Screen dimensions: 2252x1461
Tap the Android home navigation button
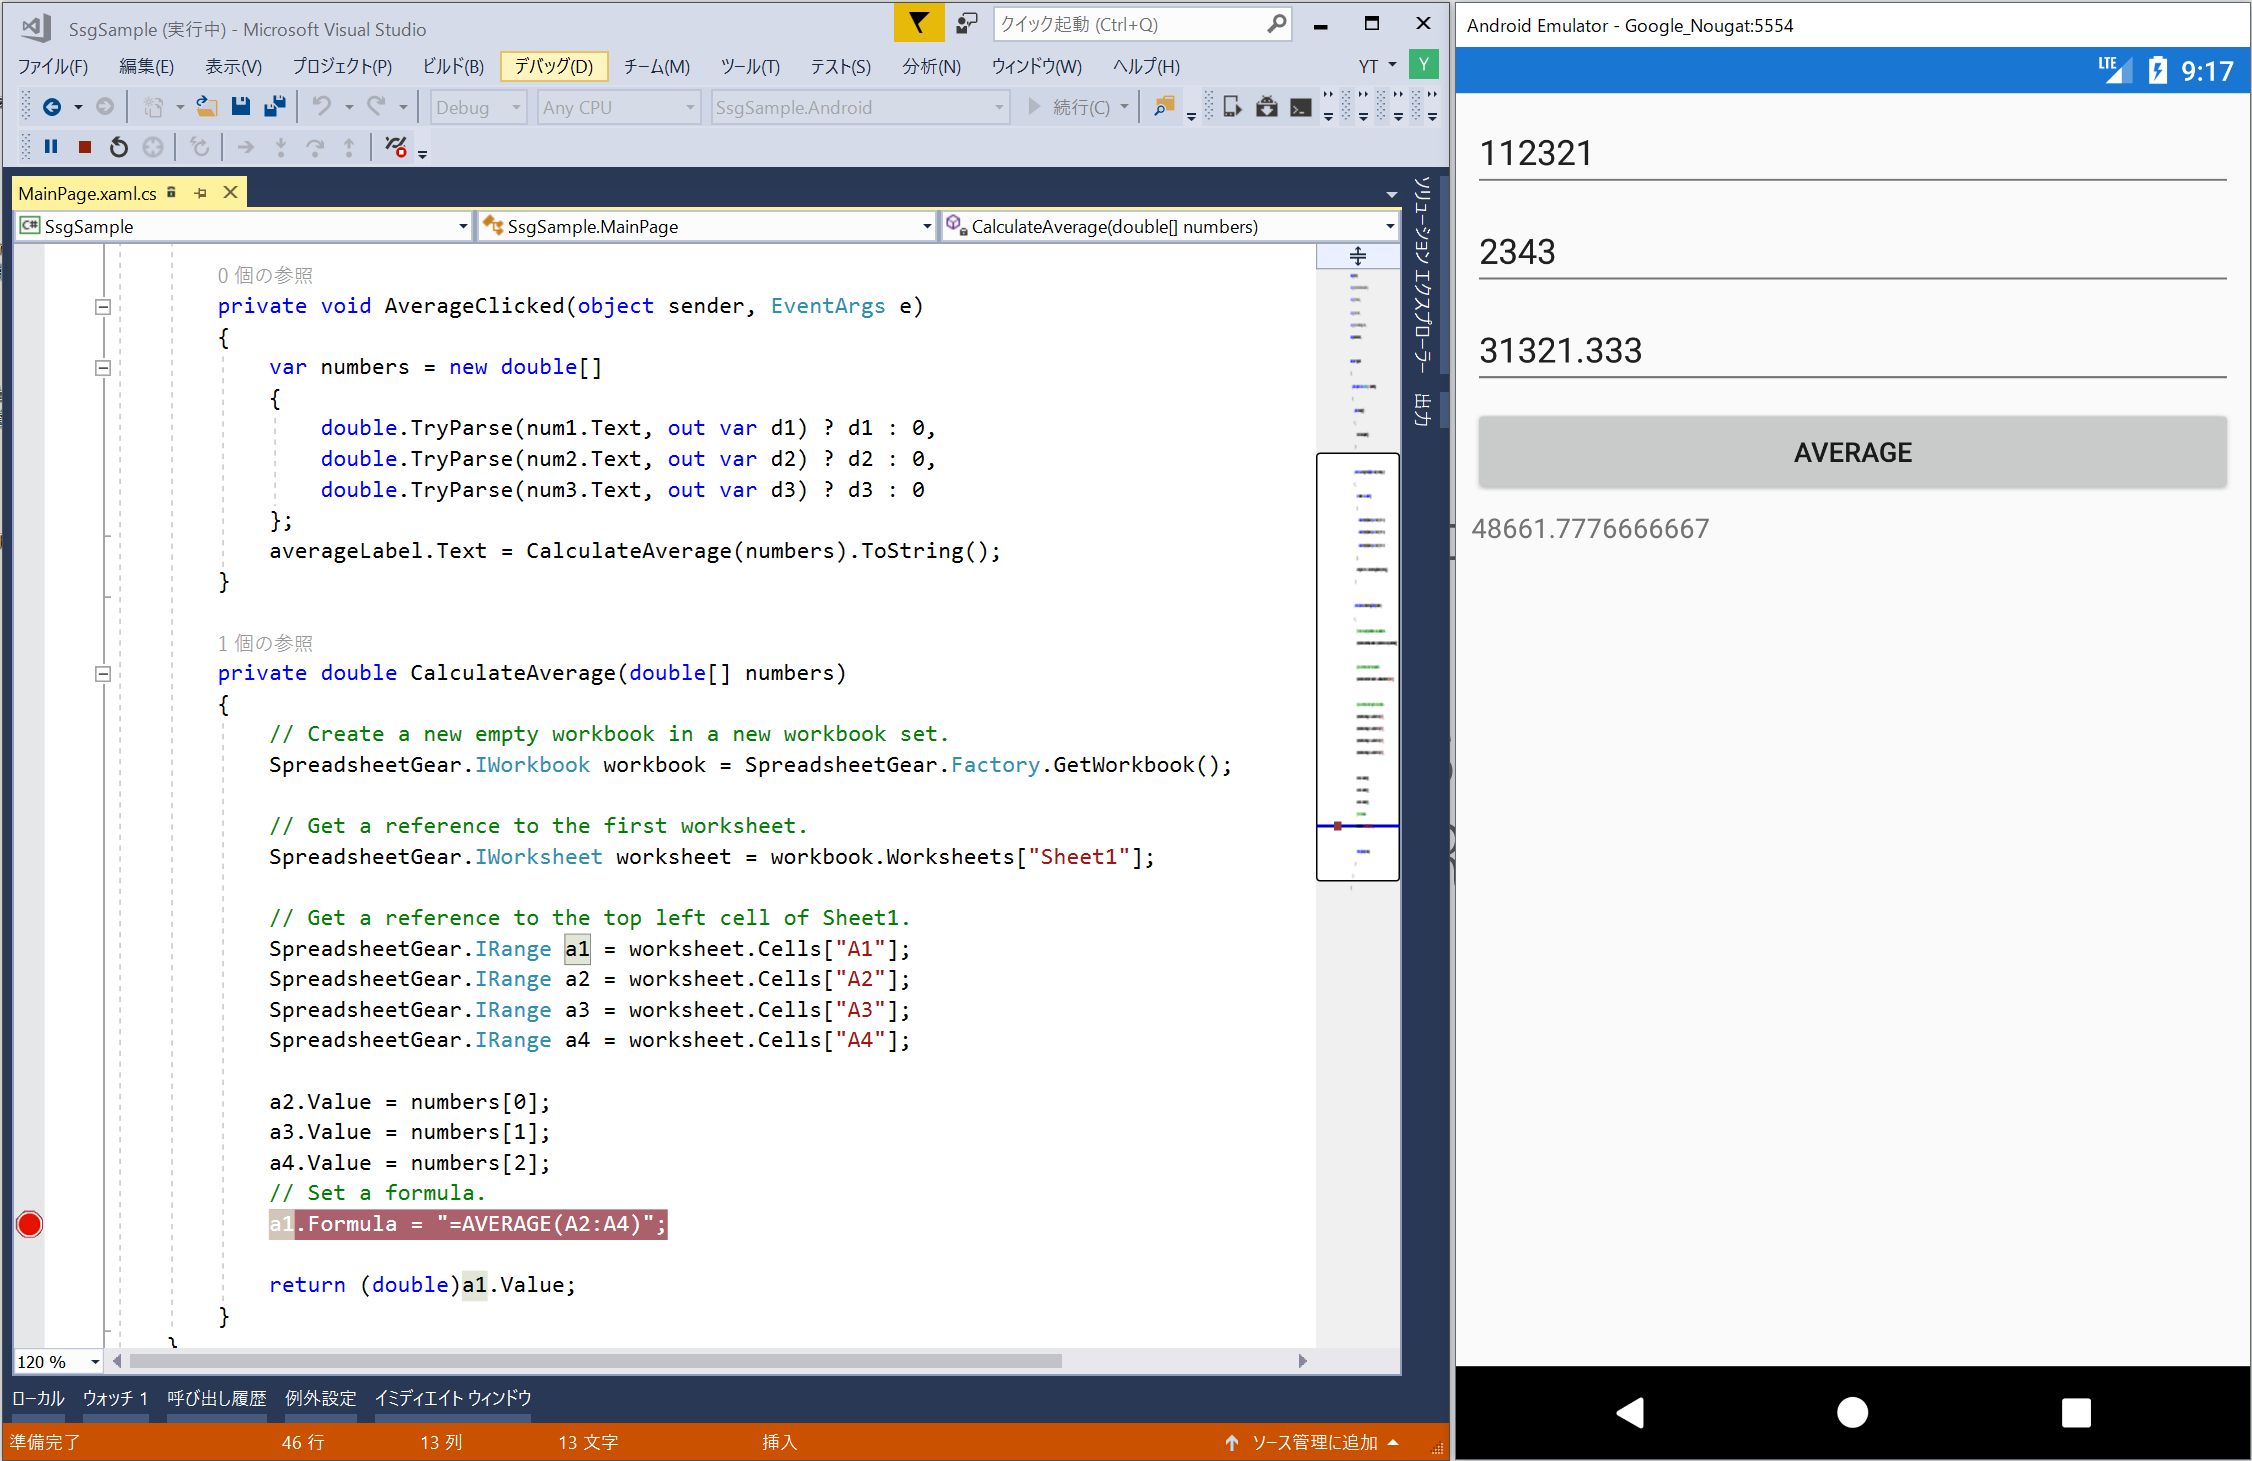point(1852,1412)
